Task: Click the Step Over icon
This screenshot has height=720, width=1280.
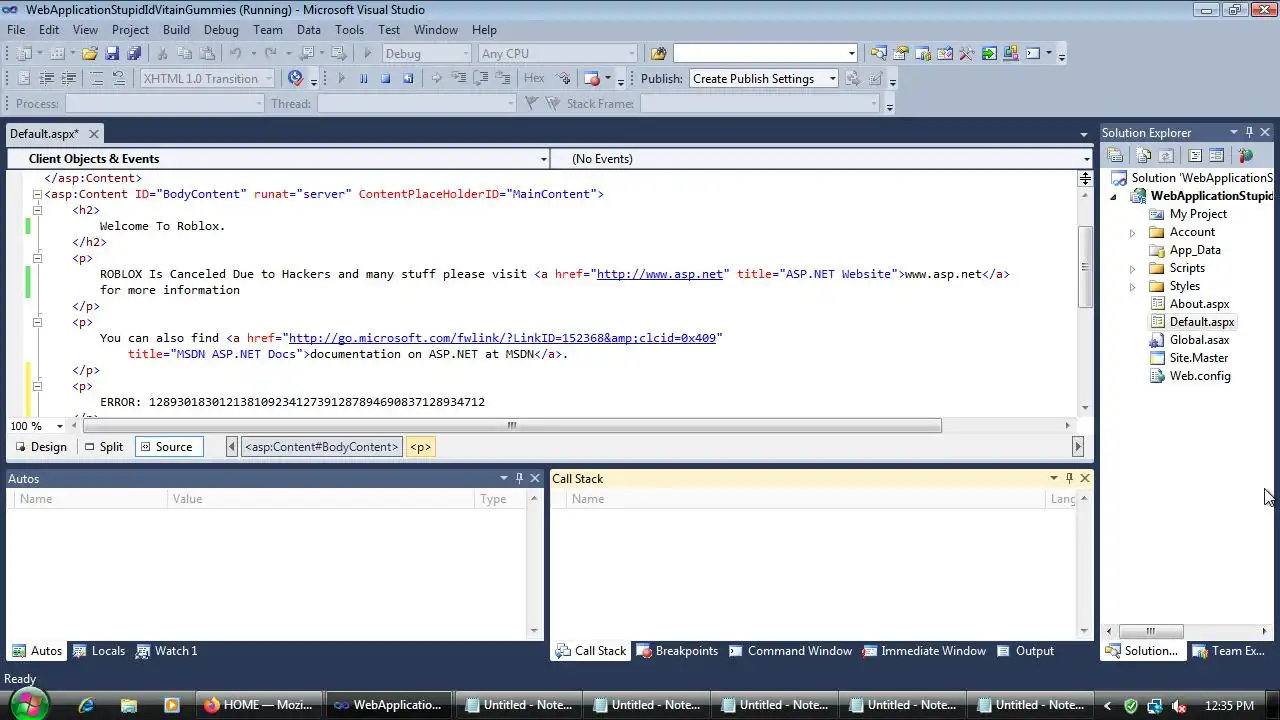Action: 480,78
